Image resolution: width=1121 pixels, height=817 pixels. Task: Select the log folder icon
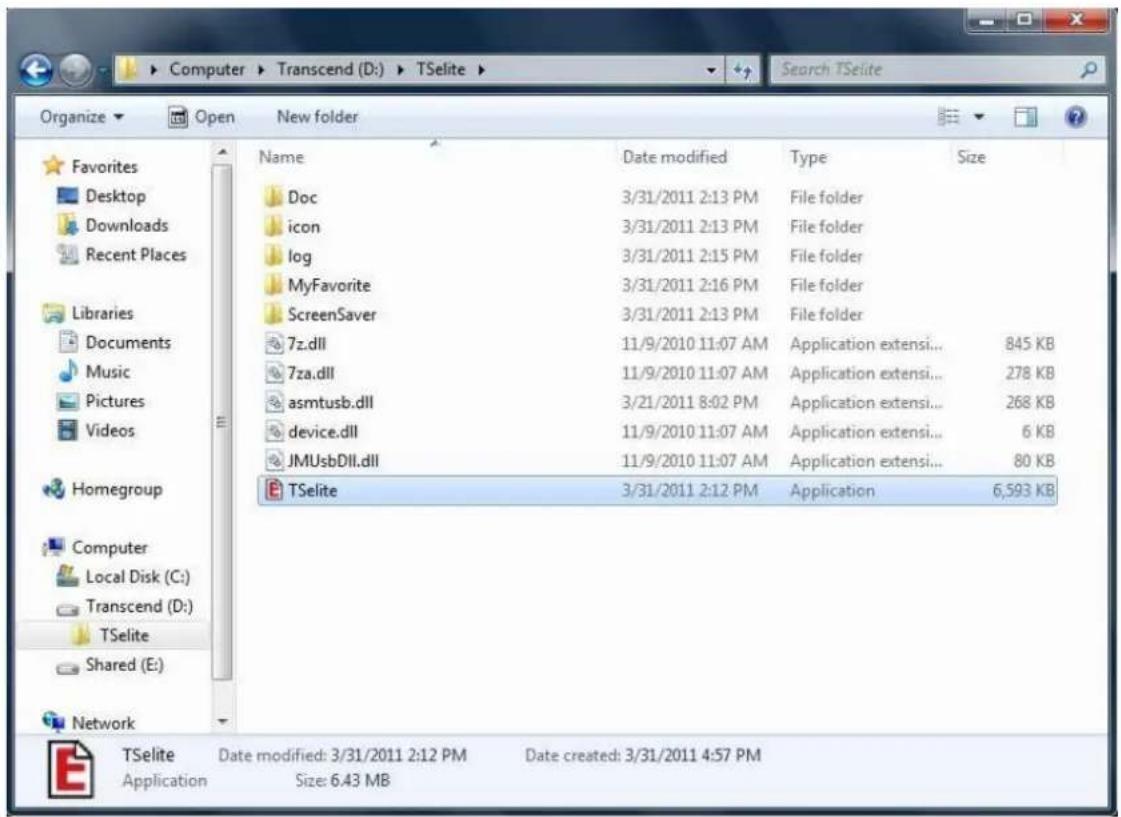click(273, 256)
